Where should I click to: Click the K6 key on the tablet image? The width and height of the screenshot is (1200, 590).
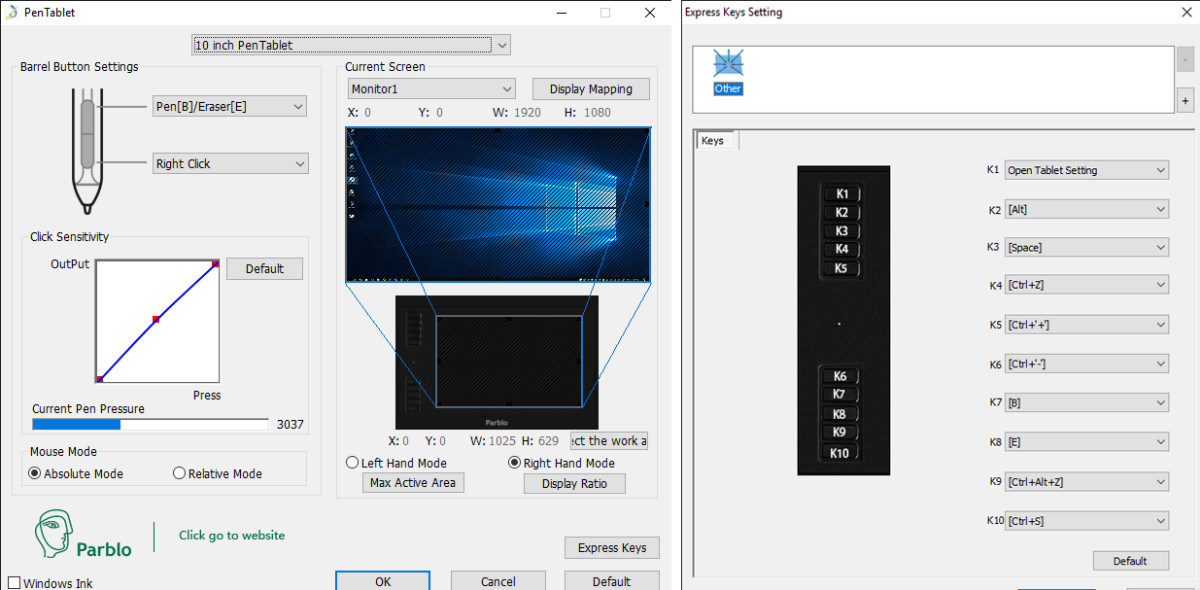click(840, 376)
